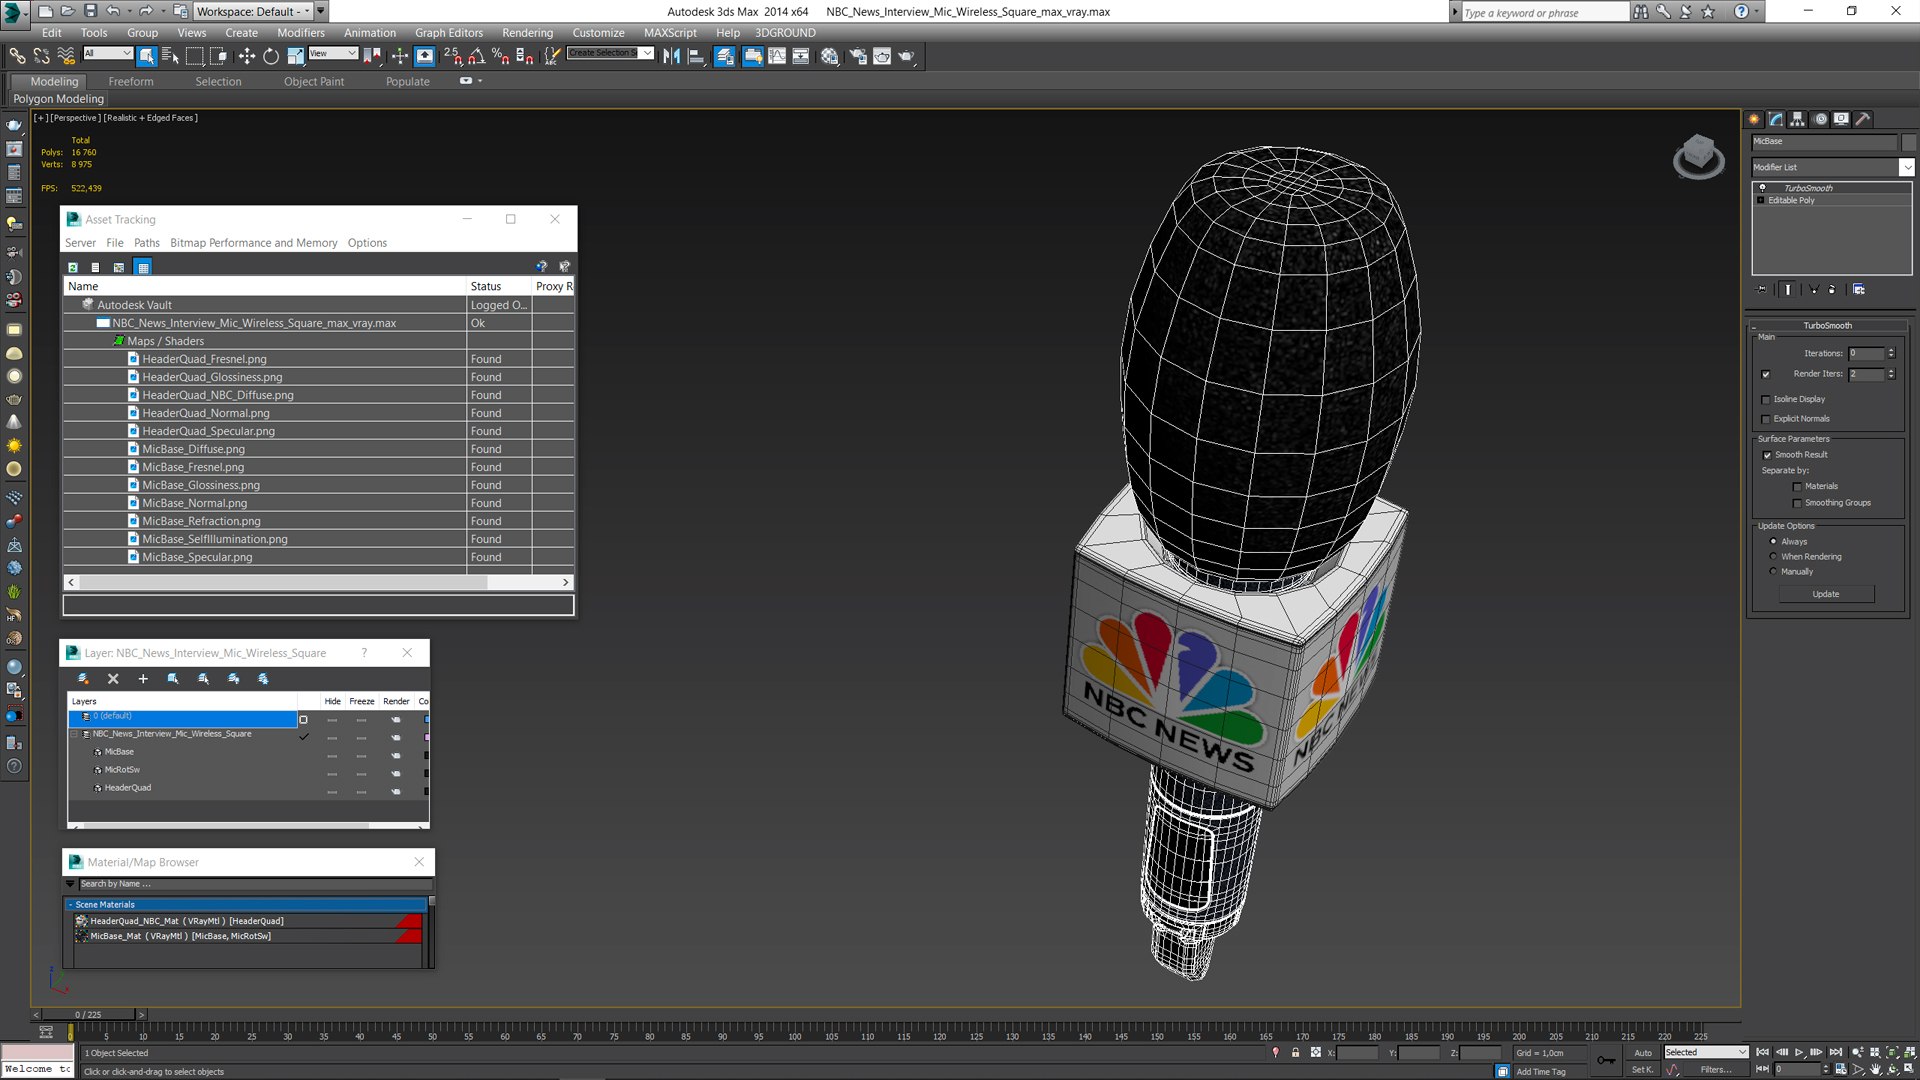Enable Smoothing Groups checkbox
1920x1080 pixels.
1797,503
